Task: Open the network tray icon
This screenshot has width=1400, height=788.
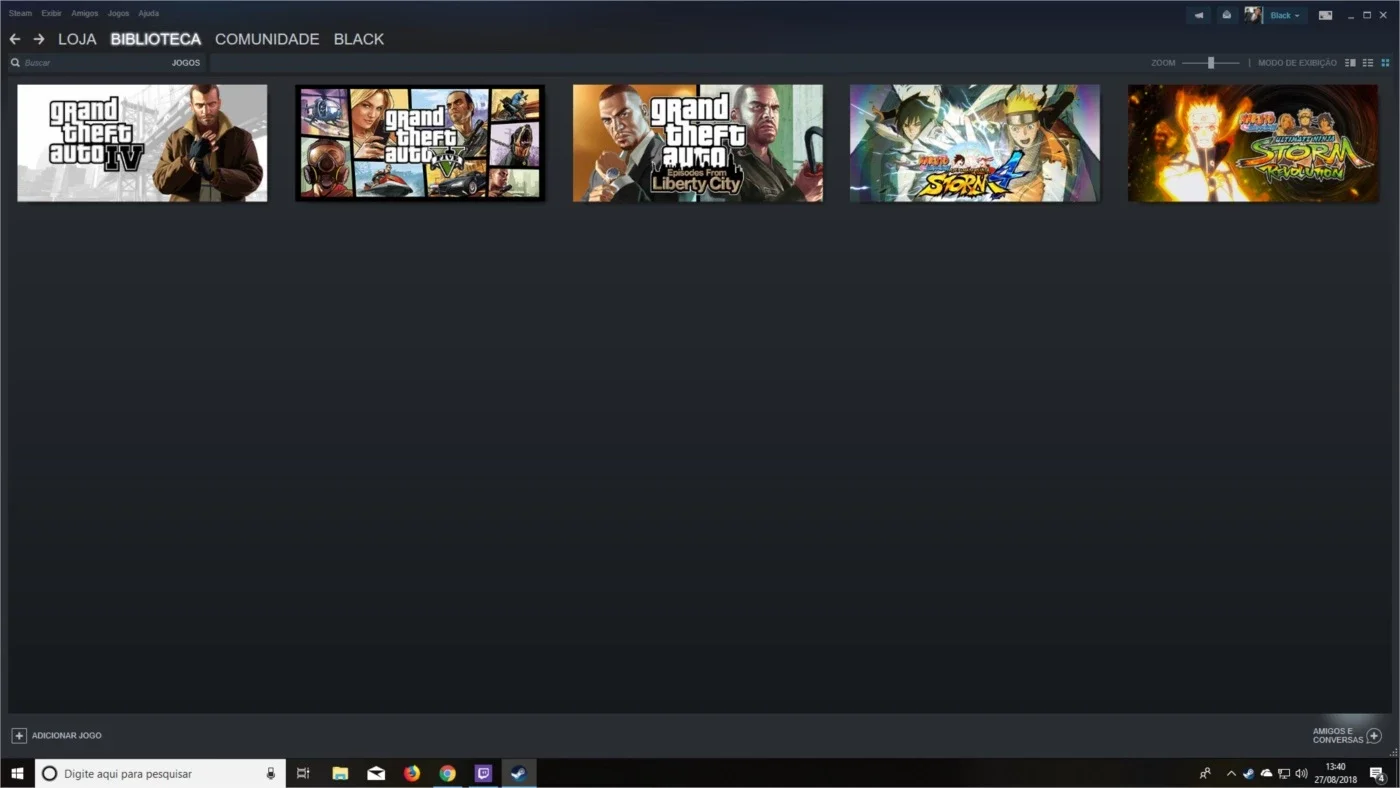Action: [x=1284, y=773]
